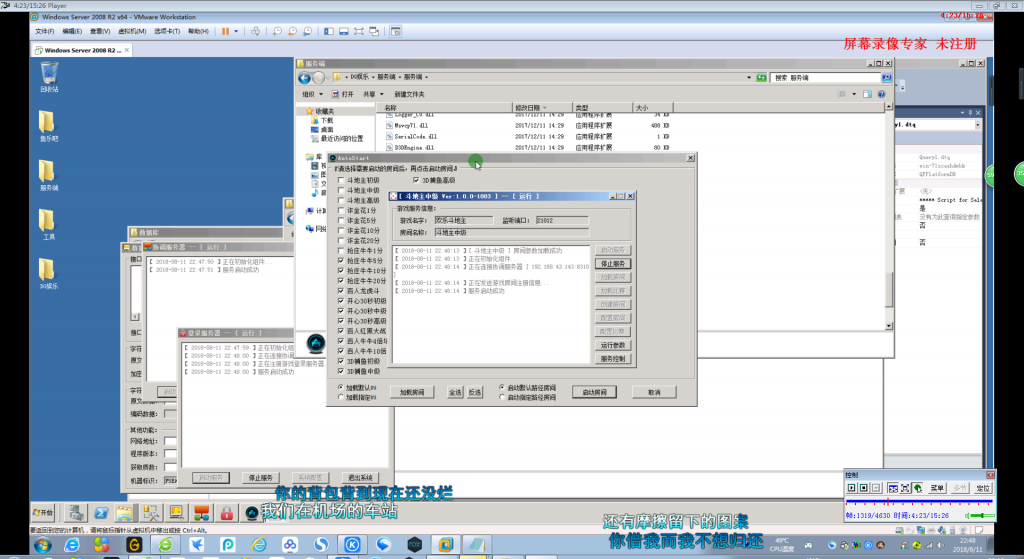Click the play button in the 控制 panel

(x=852, y=488)
